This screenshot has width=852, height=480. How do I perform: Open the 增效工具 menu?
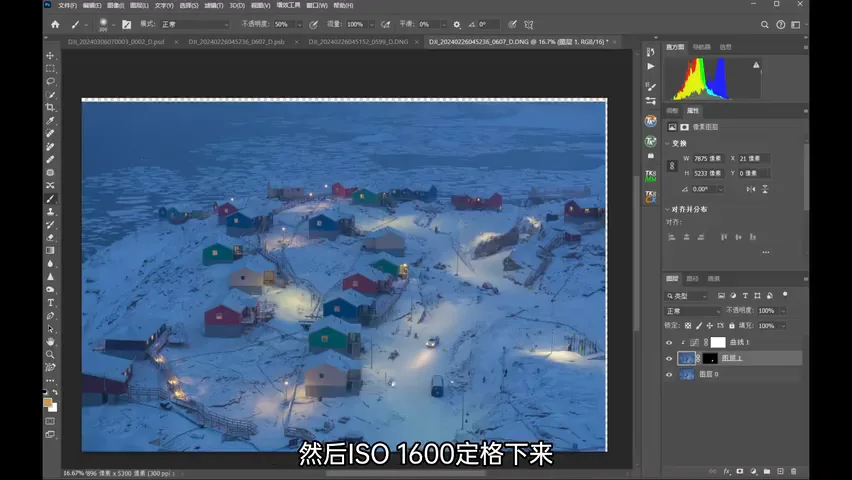click(x=289, y=5)
